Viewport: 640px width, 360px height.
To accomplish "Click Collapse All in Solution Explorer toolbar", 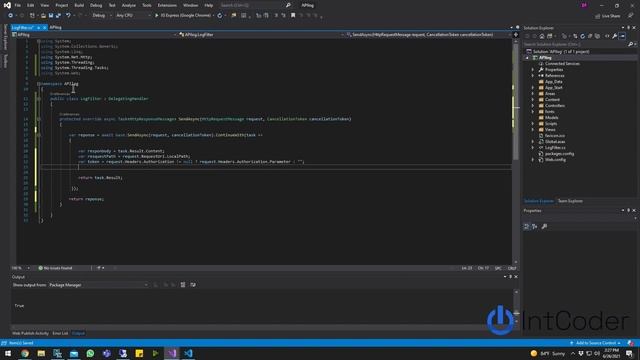I will (590, 36).
